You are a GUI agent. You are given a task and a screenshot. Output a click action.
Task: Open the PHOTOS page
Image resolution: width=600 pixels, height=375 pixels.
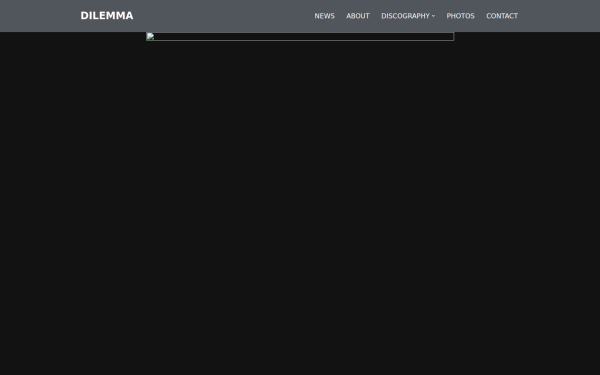(x=460, y=16)
